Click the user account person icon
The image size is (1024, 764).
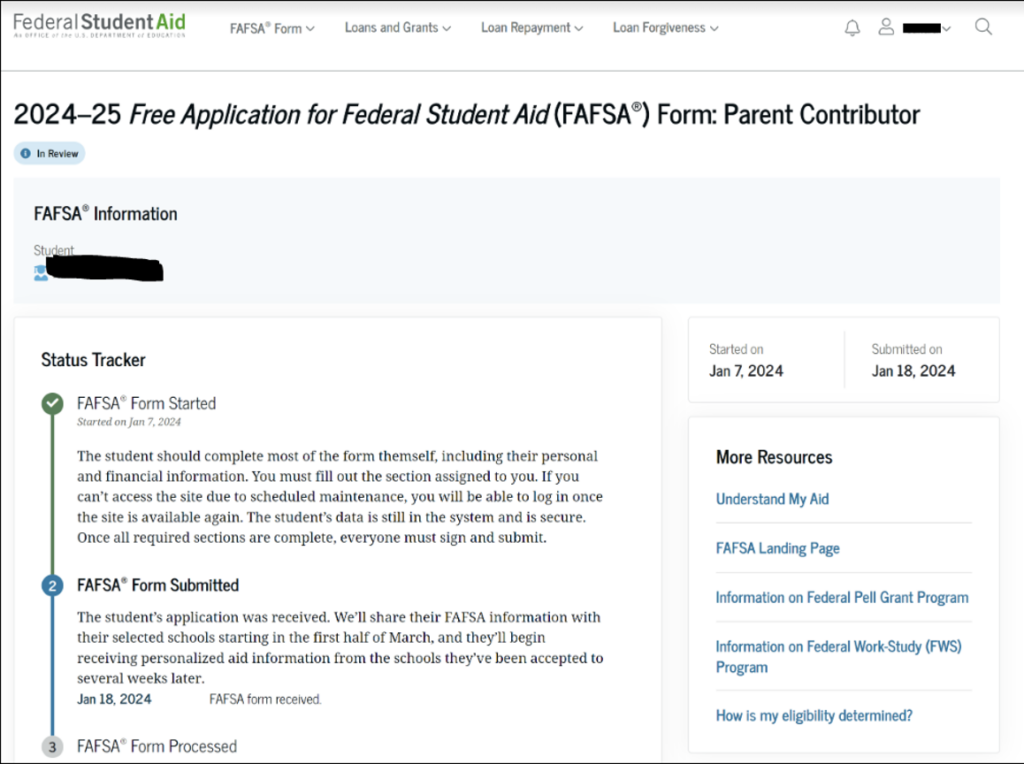[886, 27]
